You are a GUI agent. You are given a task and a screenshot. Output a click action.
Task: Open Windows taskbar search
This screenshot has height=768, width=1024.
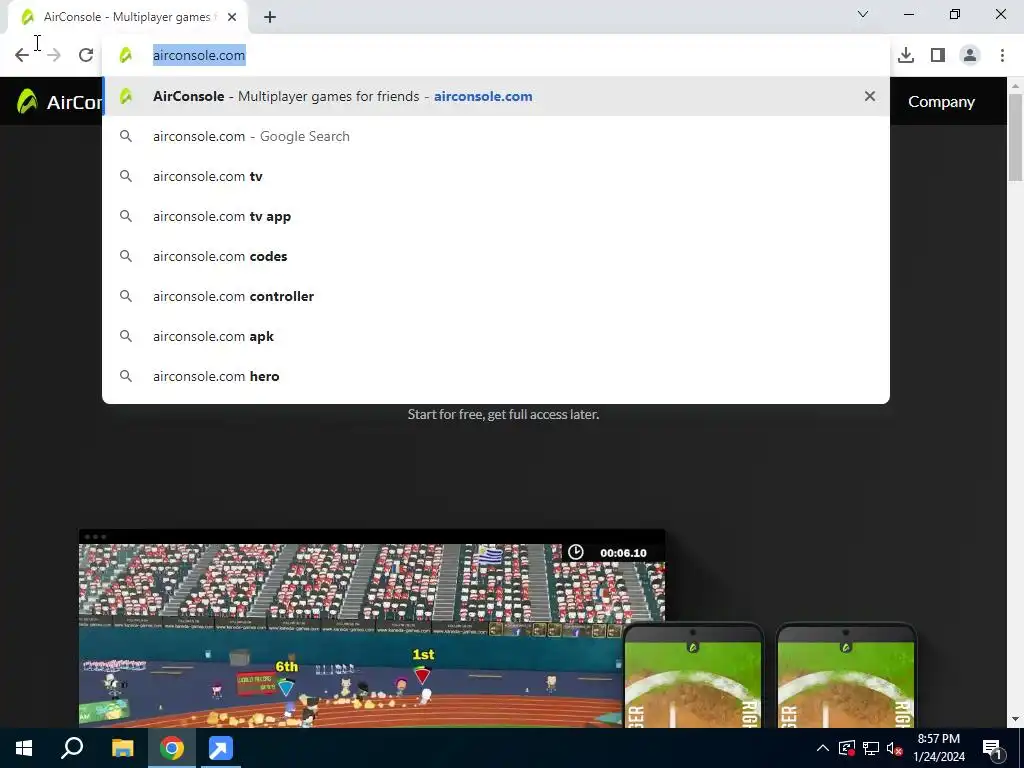pos(72,748)
